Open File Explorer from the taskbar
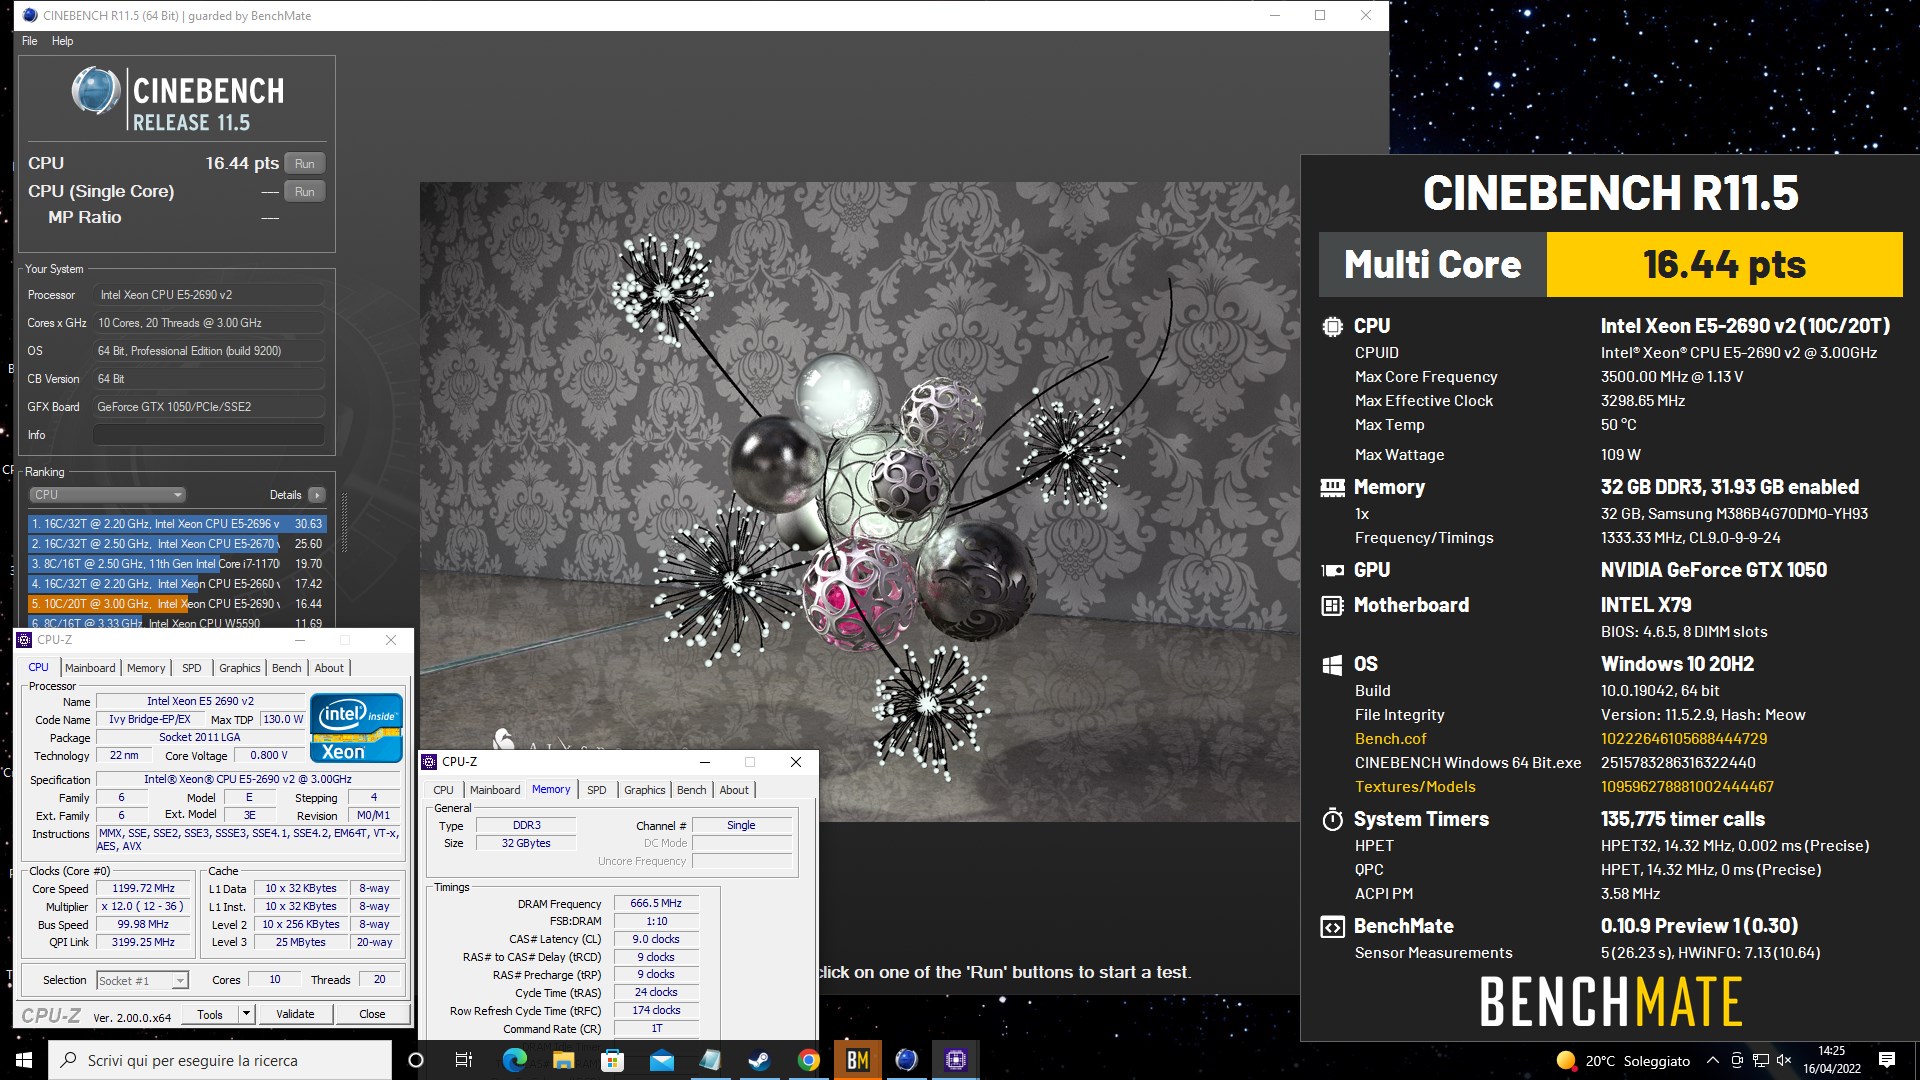The width and height of the screenshot is (1920, 1080). click(563, 1060)
